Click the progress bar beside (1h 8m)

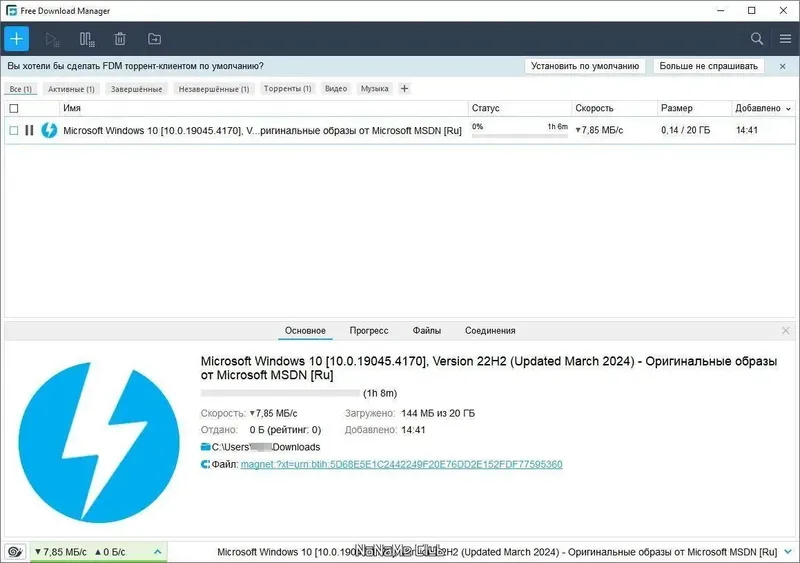[280, 393]
